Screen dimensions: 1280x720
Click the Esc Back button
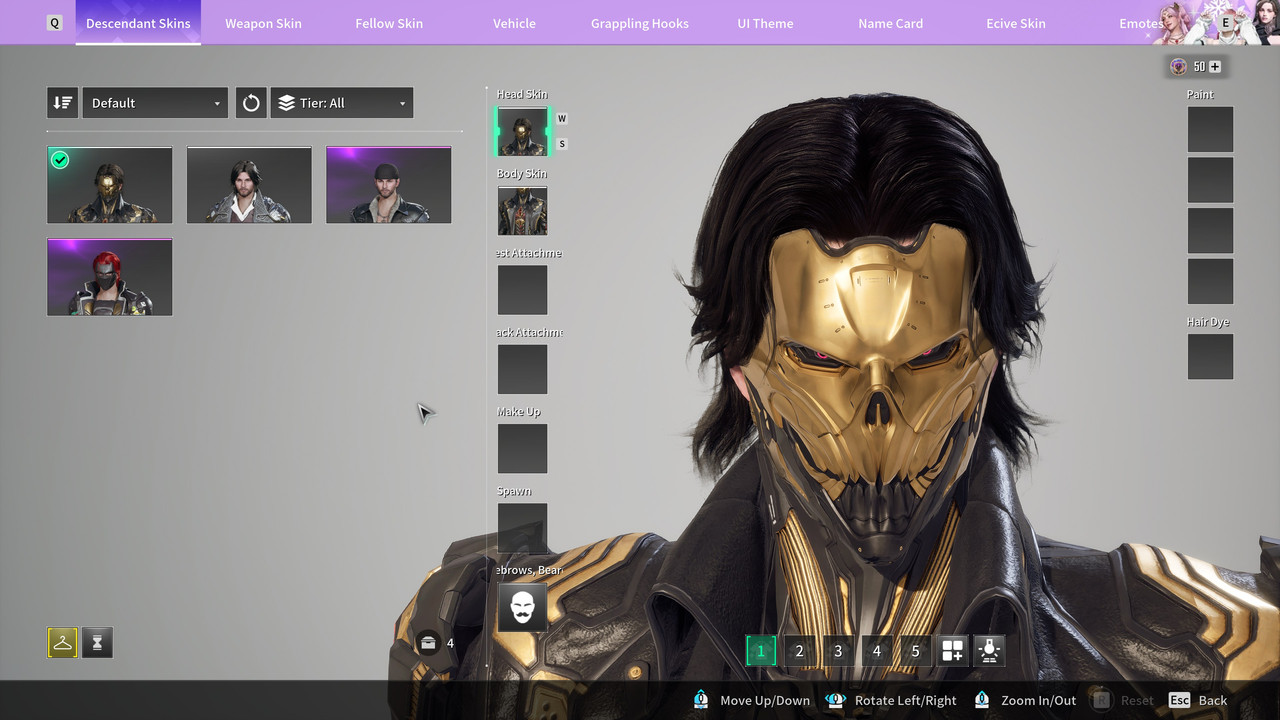coord(1198,700)
